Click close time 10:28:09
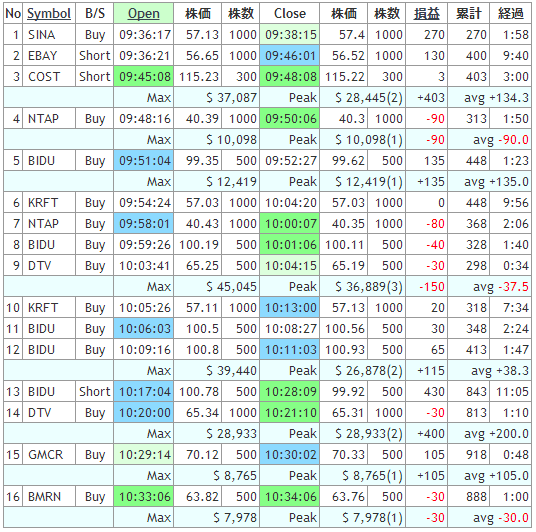Viewport: 536px width, 532px height. (x=290, y=391)
